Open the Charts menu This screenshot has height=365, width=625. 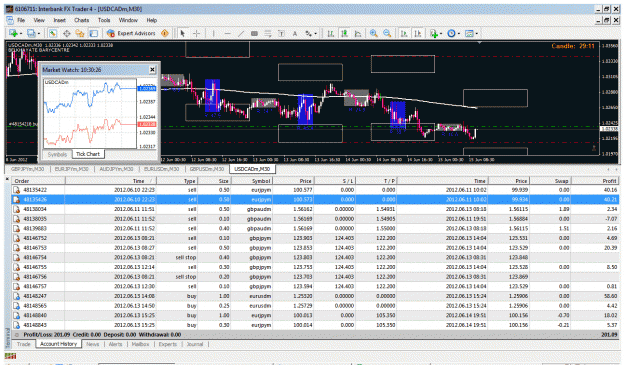[81, 20]
